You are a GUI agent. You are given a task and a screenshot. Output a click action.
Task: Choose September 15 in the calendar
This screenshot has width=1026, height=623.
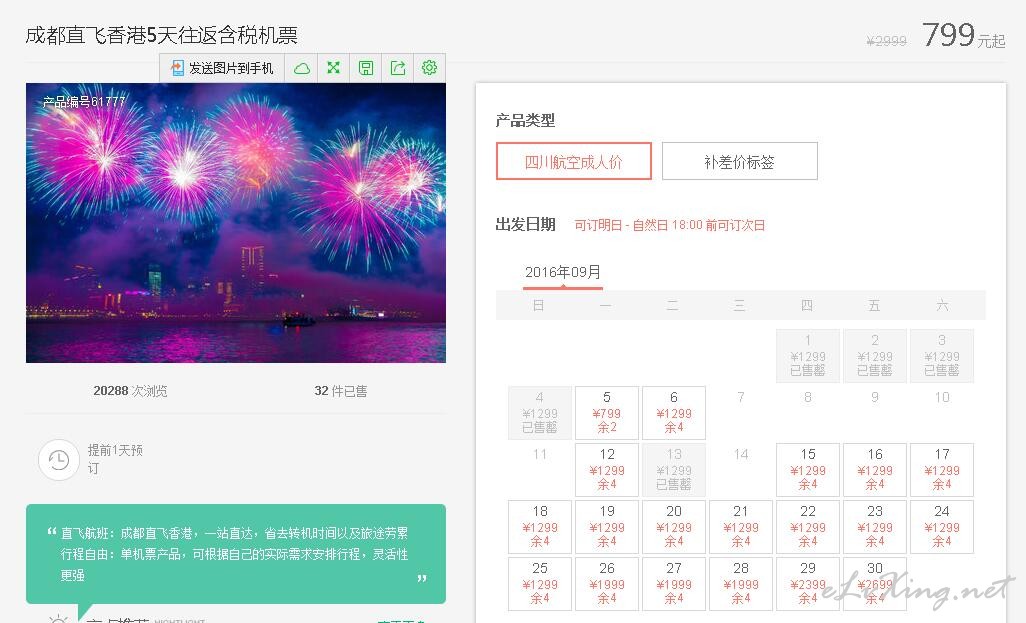pos(808,469)
